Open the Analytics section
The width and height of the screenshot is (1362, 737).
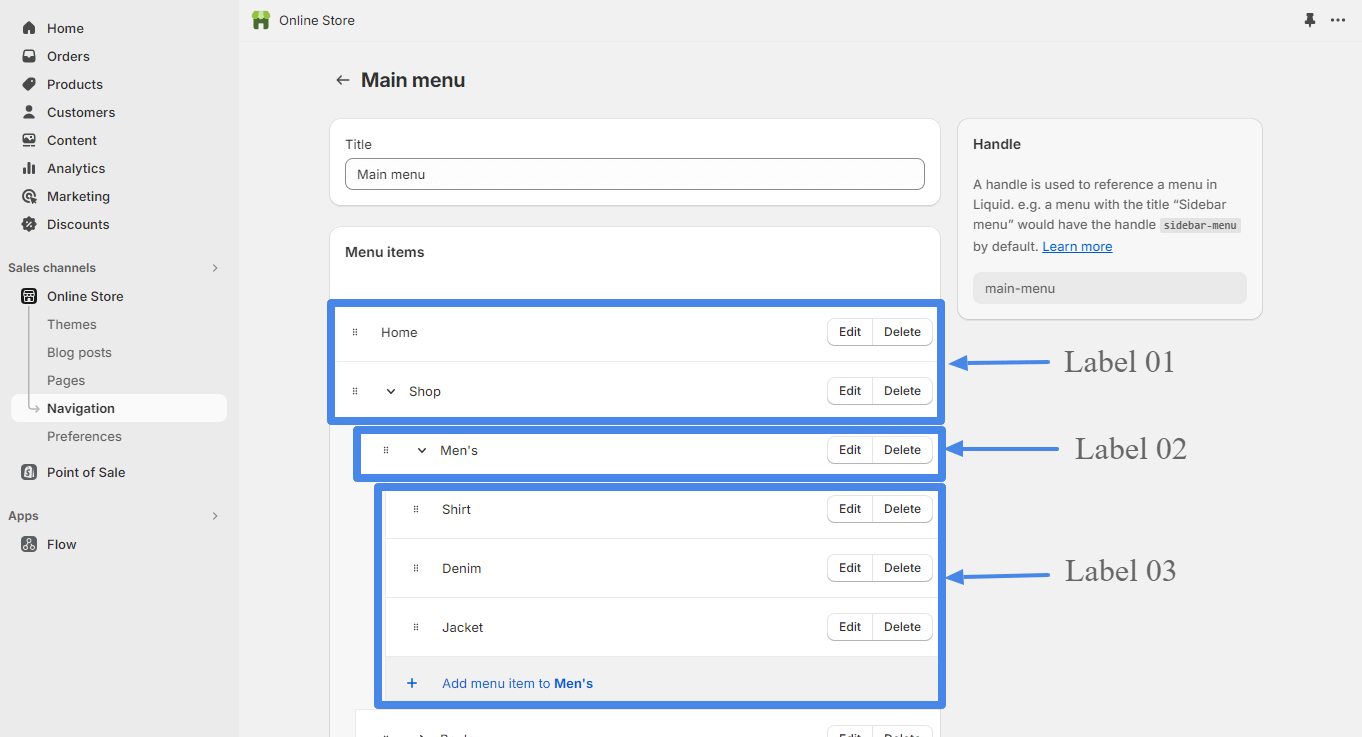pos(76,168)
